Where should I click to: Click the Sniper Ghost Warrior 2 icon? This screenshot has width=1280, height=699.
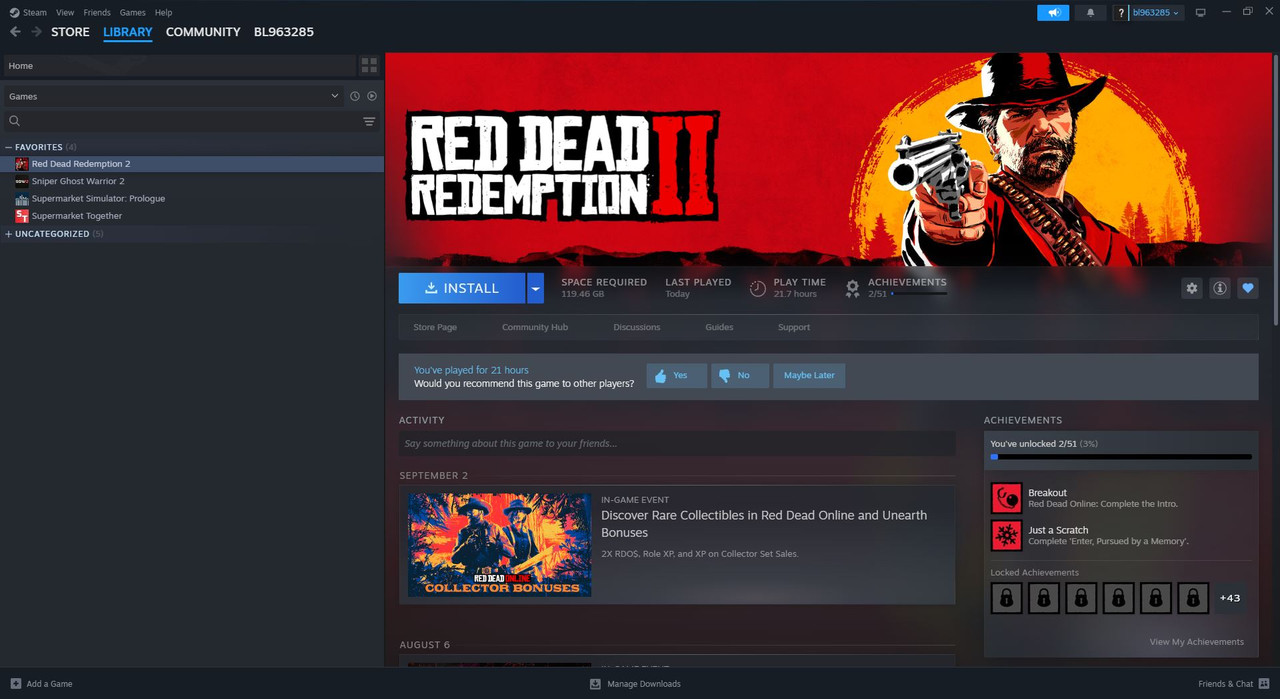tap(22, 181)
